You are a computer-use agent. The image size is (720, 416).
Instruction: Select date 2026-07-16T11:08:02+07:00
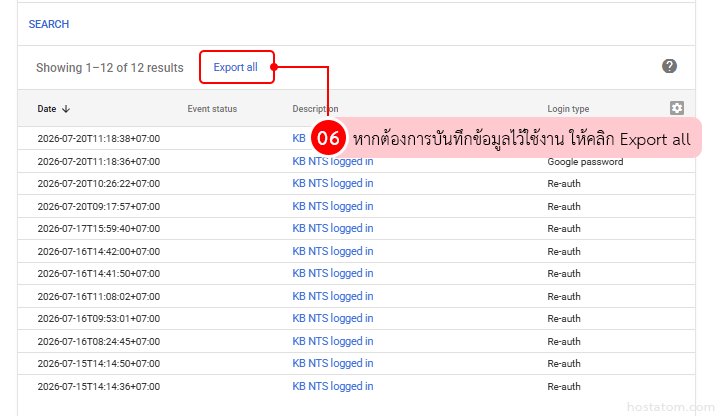[x=99, y=297]
